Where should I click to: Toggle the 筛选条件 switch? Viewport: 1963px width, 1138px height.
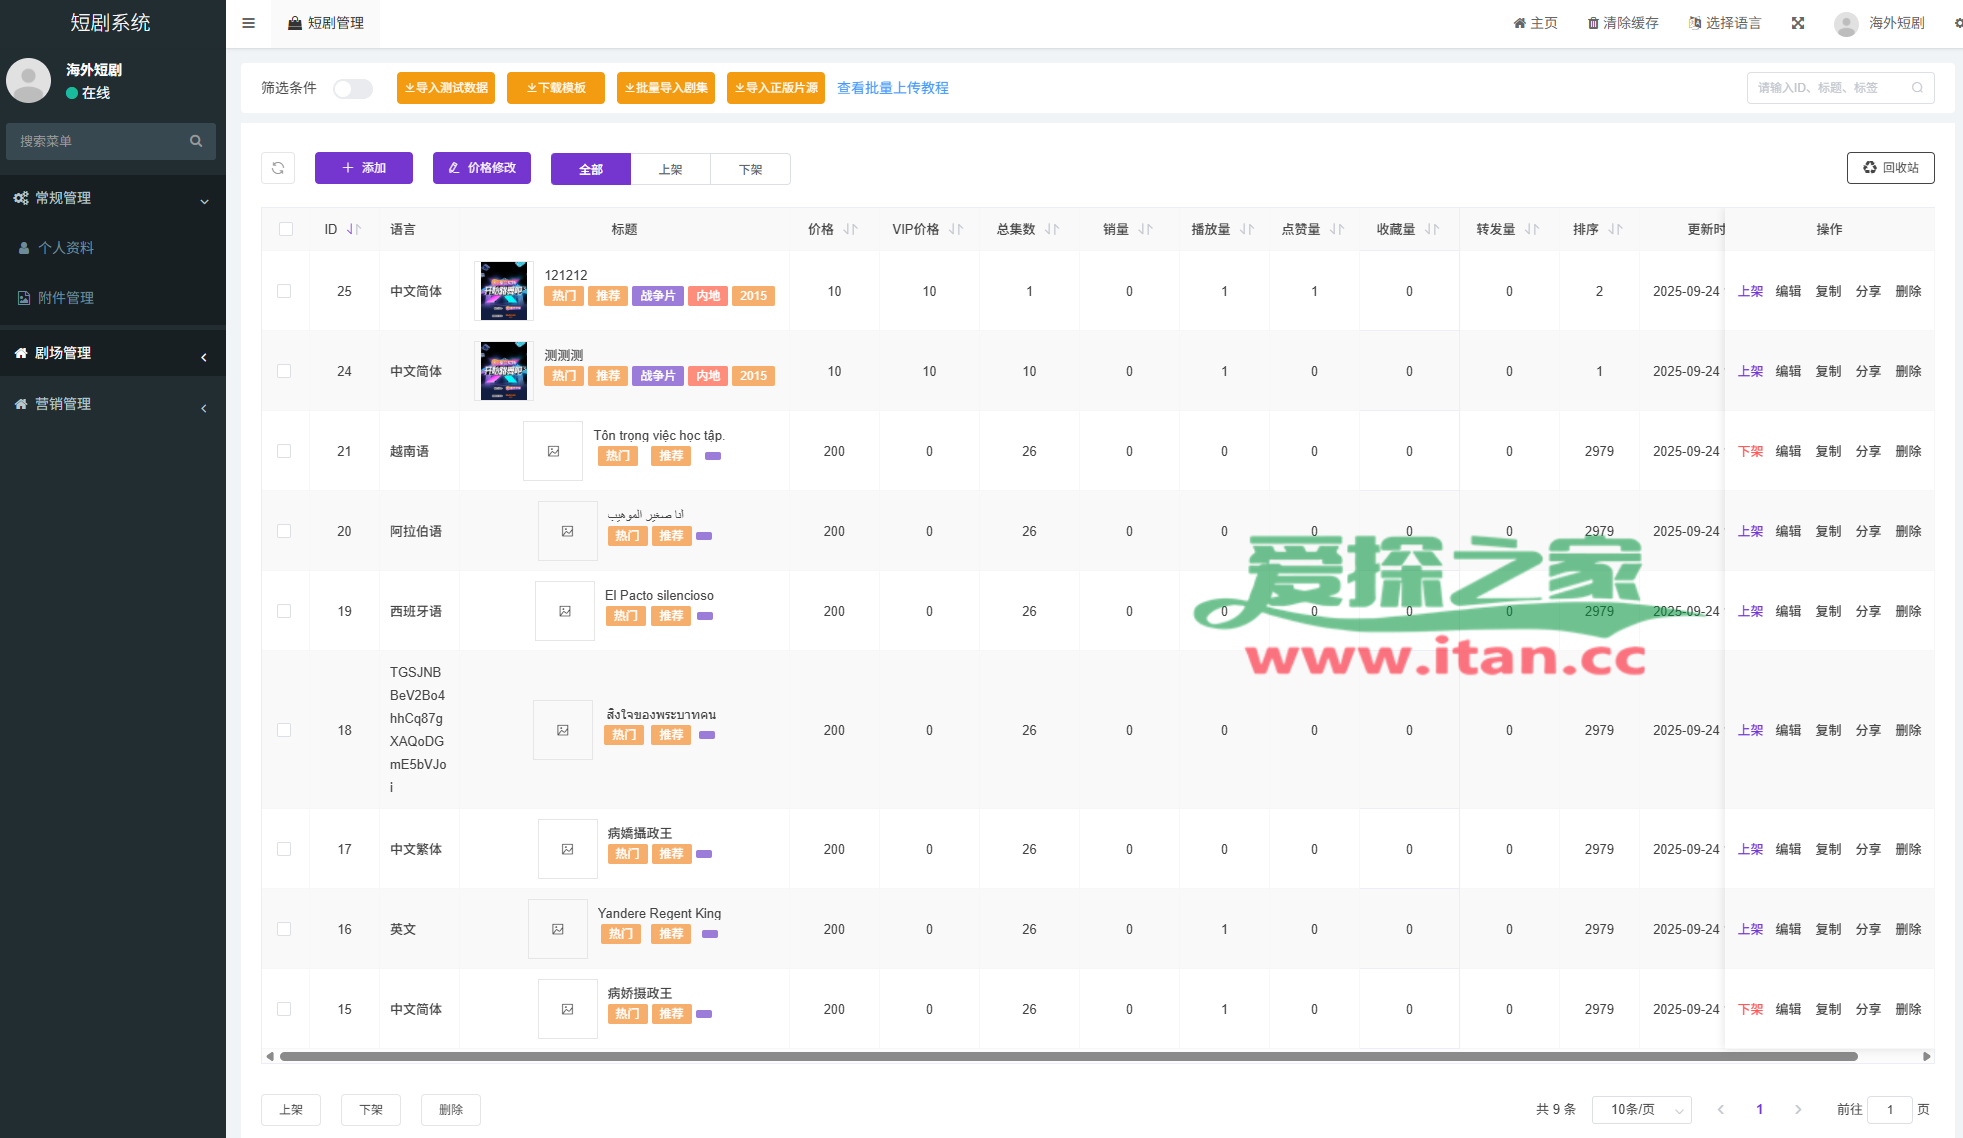tap(352, 88)
